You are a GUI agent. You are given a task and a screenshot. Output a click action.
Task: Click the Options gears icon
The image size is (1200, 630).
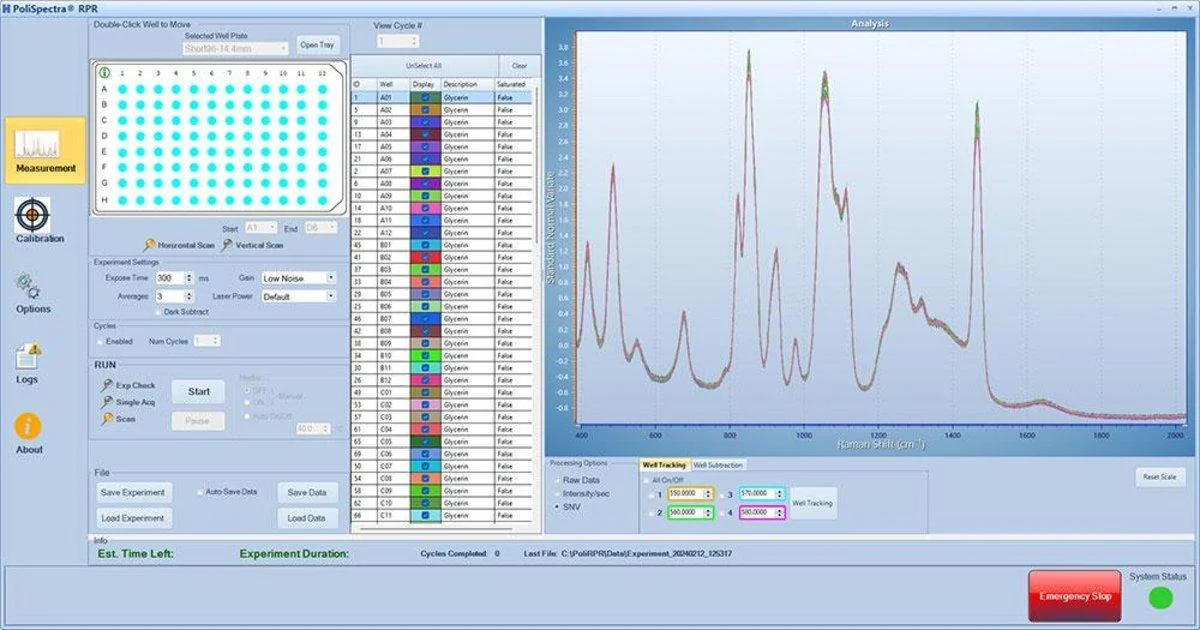(x=28, y=287)
